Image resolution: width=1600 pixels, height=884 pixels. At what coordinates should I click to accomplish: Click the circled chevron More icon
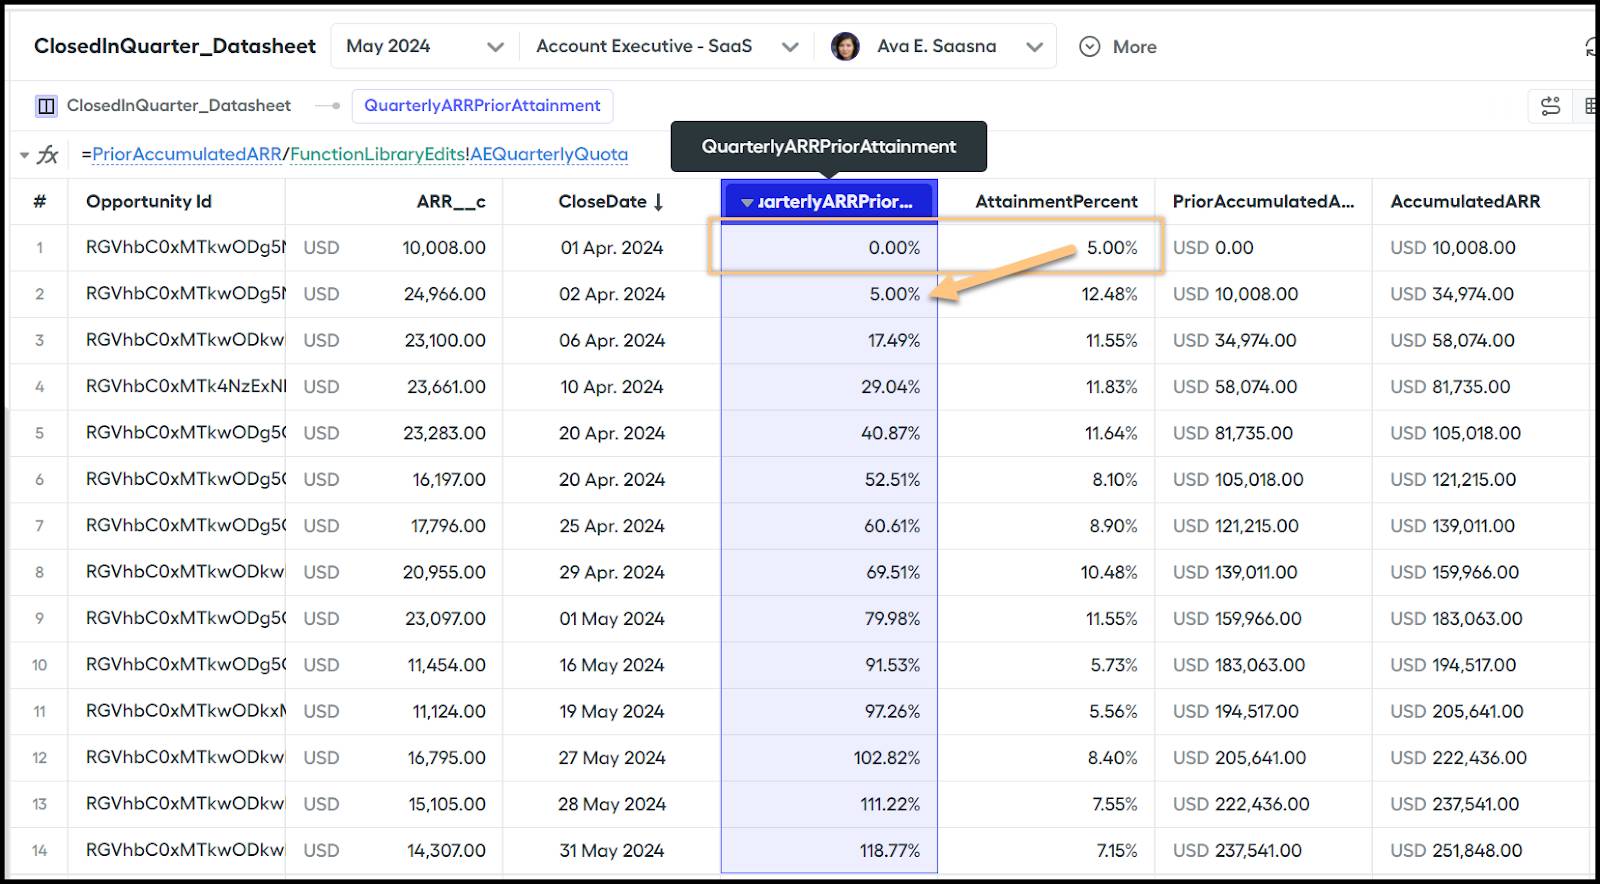1090,47
